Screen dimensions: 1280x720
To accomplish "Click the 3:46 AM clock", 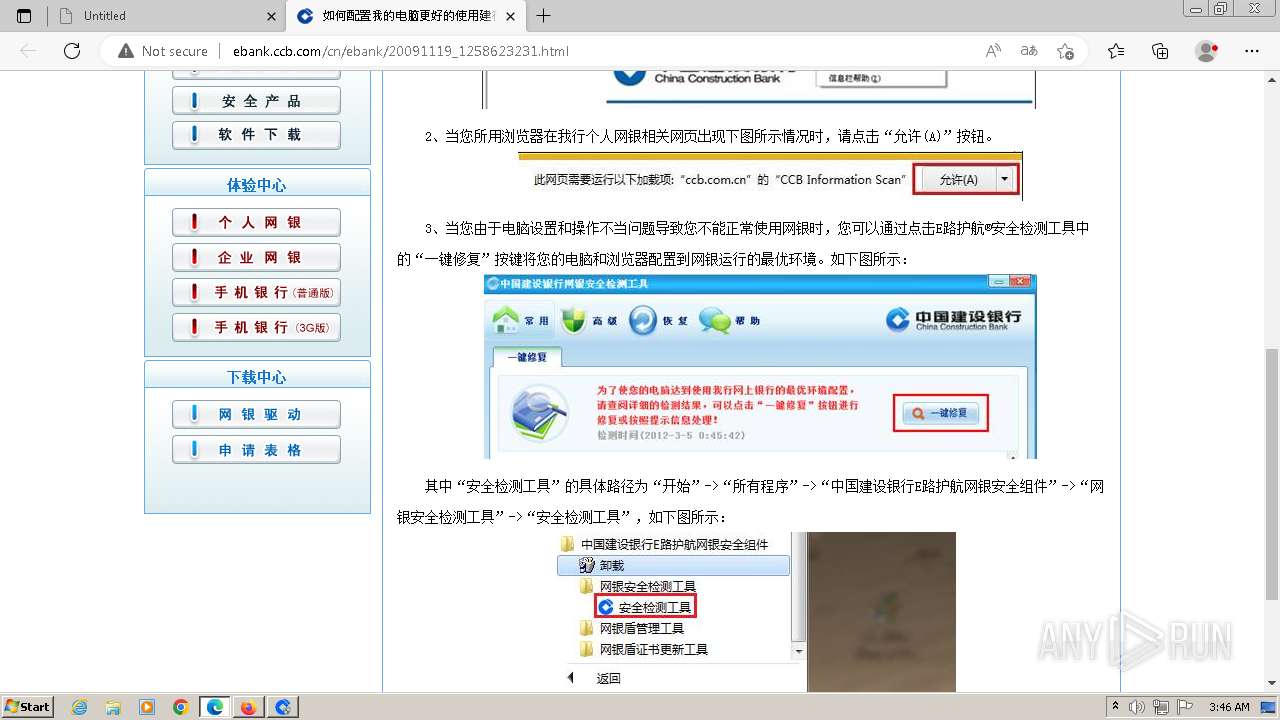I will (1228, 707).
